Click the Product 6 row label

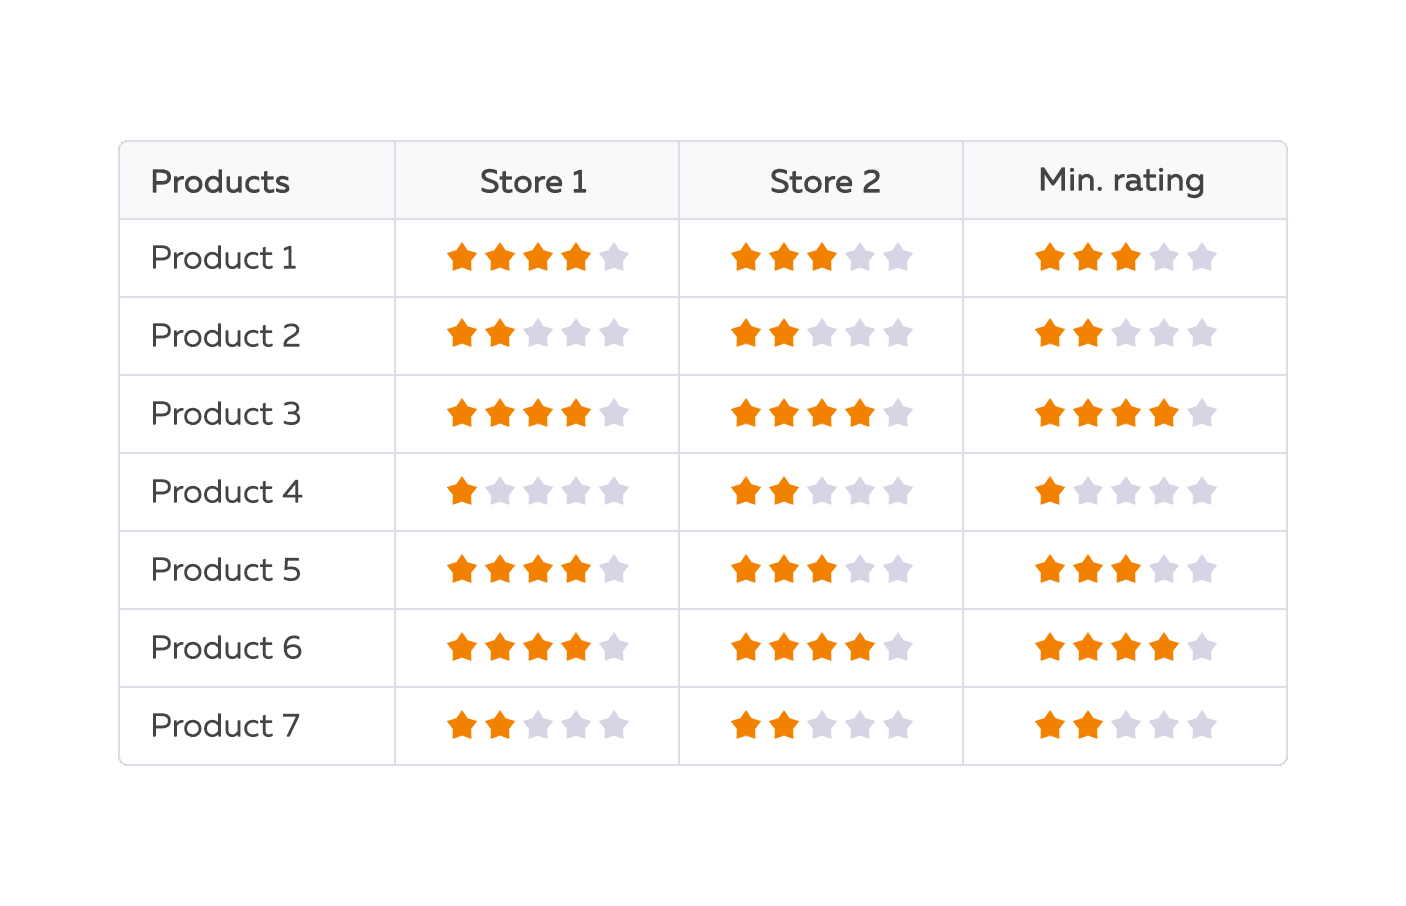click(226, 648)
